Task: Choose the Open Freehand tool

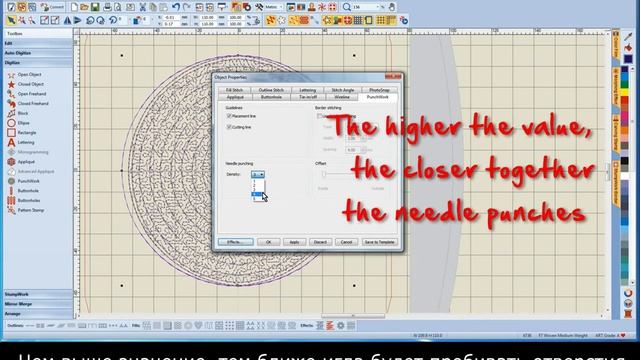Action: (27, 94)
